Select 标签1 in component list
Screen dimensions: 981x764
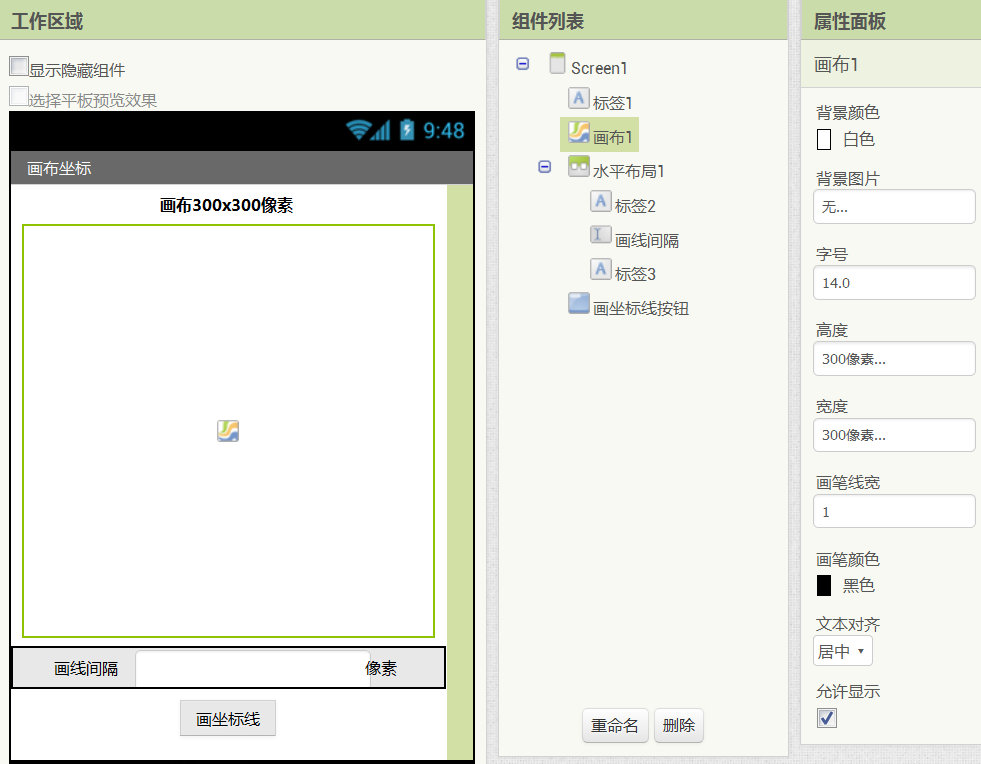[x=612, y=103]
